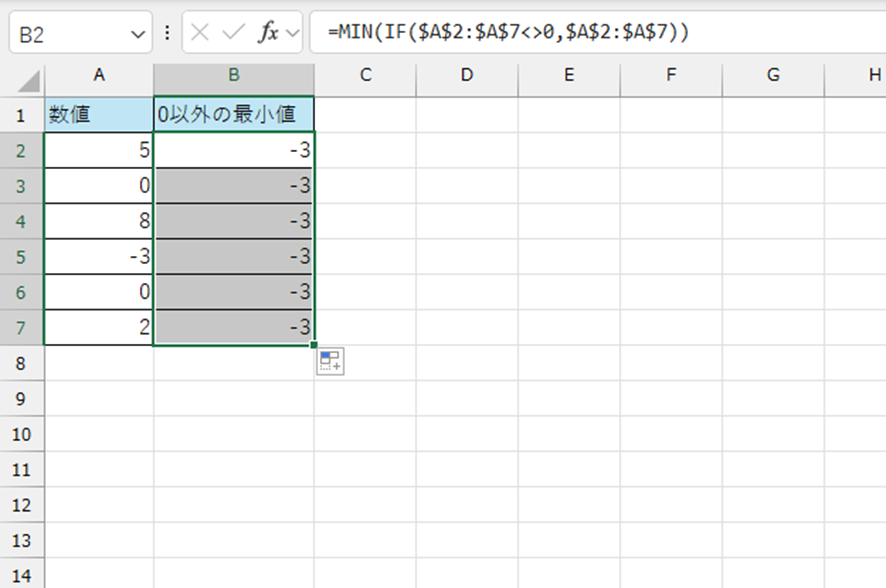Click the Insert Function fx icon
The height and width of the screenshot is (588, 886).
(x=268, y=33)
